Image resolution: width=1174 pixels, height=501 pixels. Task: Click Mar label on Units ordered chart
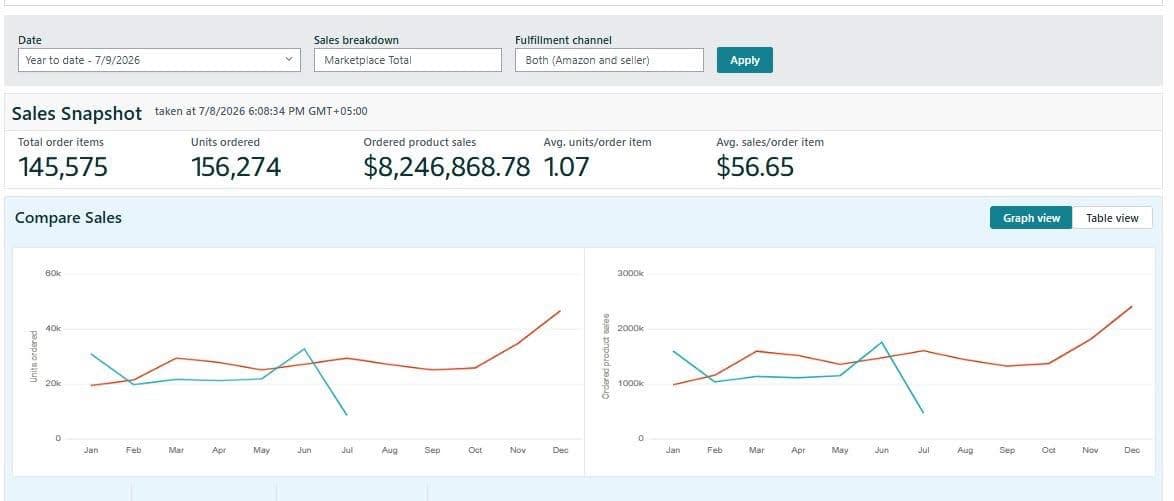pyautogui.click(x=176, y=450)
